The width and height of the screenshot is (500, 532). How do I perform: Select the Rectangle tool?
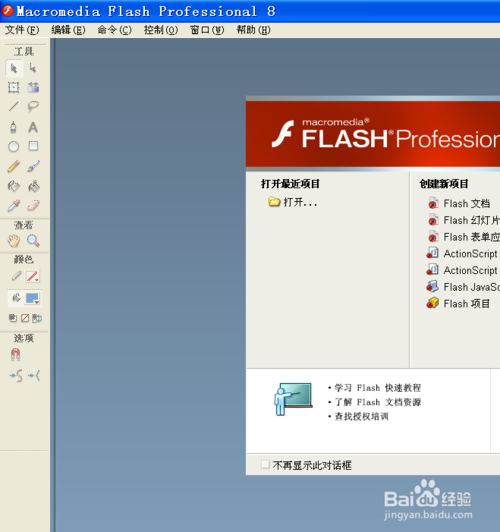click(x=33, y=146)
